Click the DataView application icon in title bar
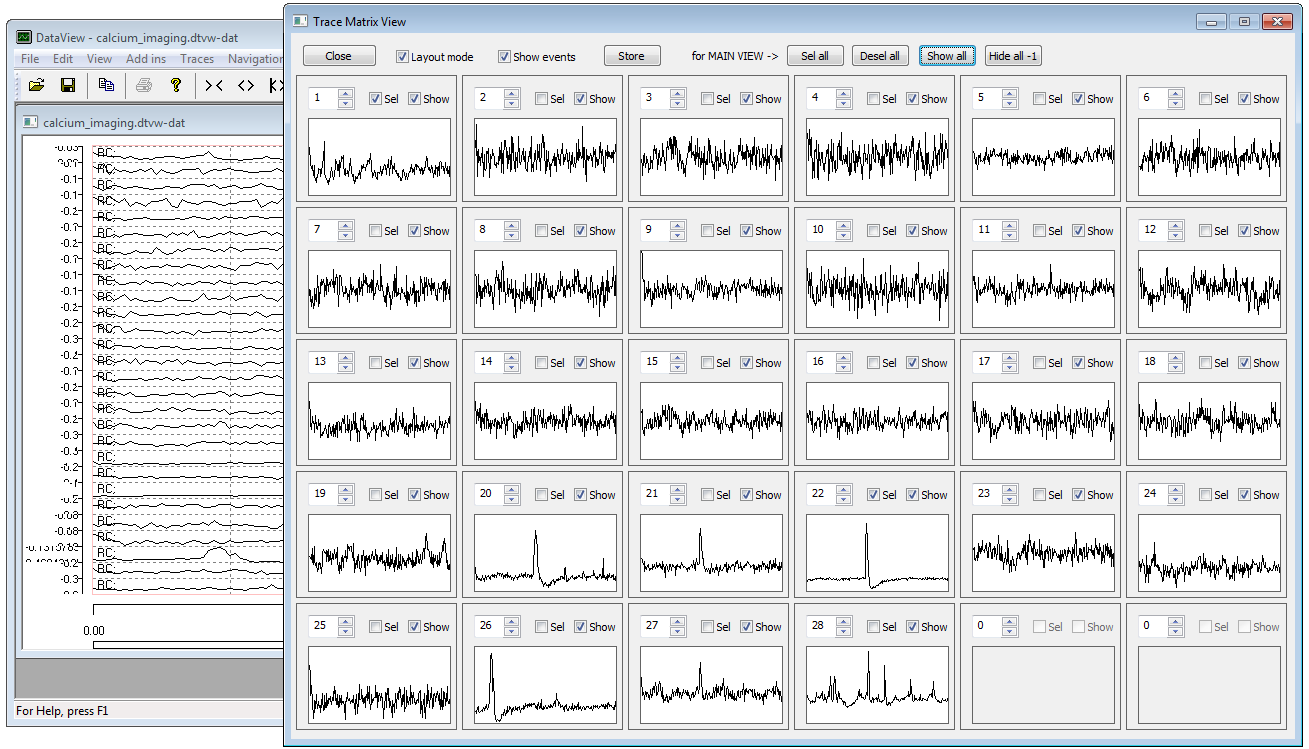The image size is (1309, 749). pyautogui.click(x=24, y=37)
